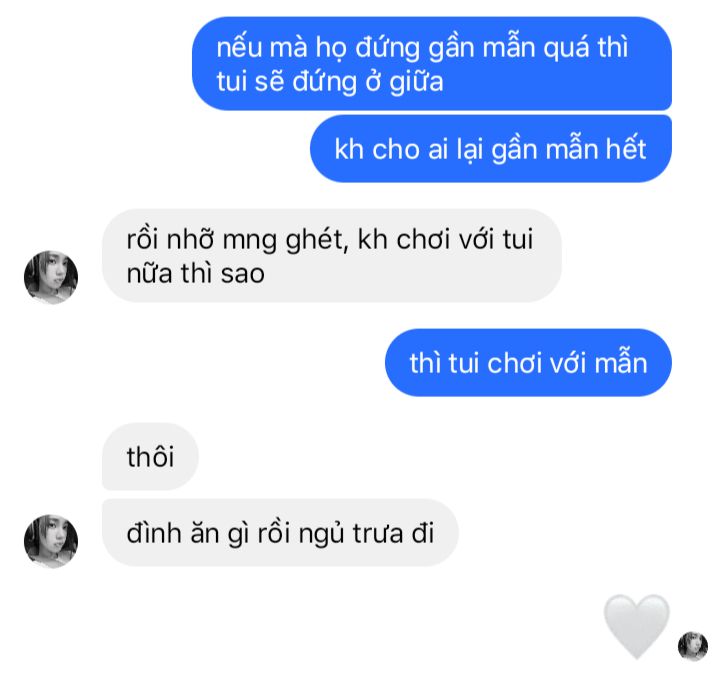Tap 'kh cho ai' at the start of the second blue bubble

click(391, 149)
